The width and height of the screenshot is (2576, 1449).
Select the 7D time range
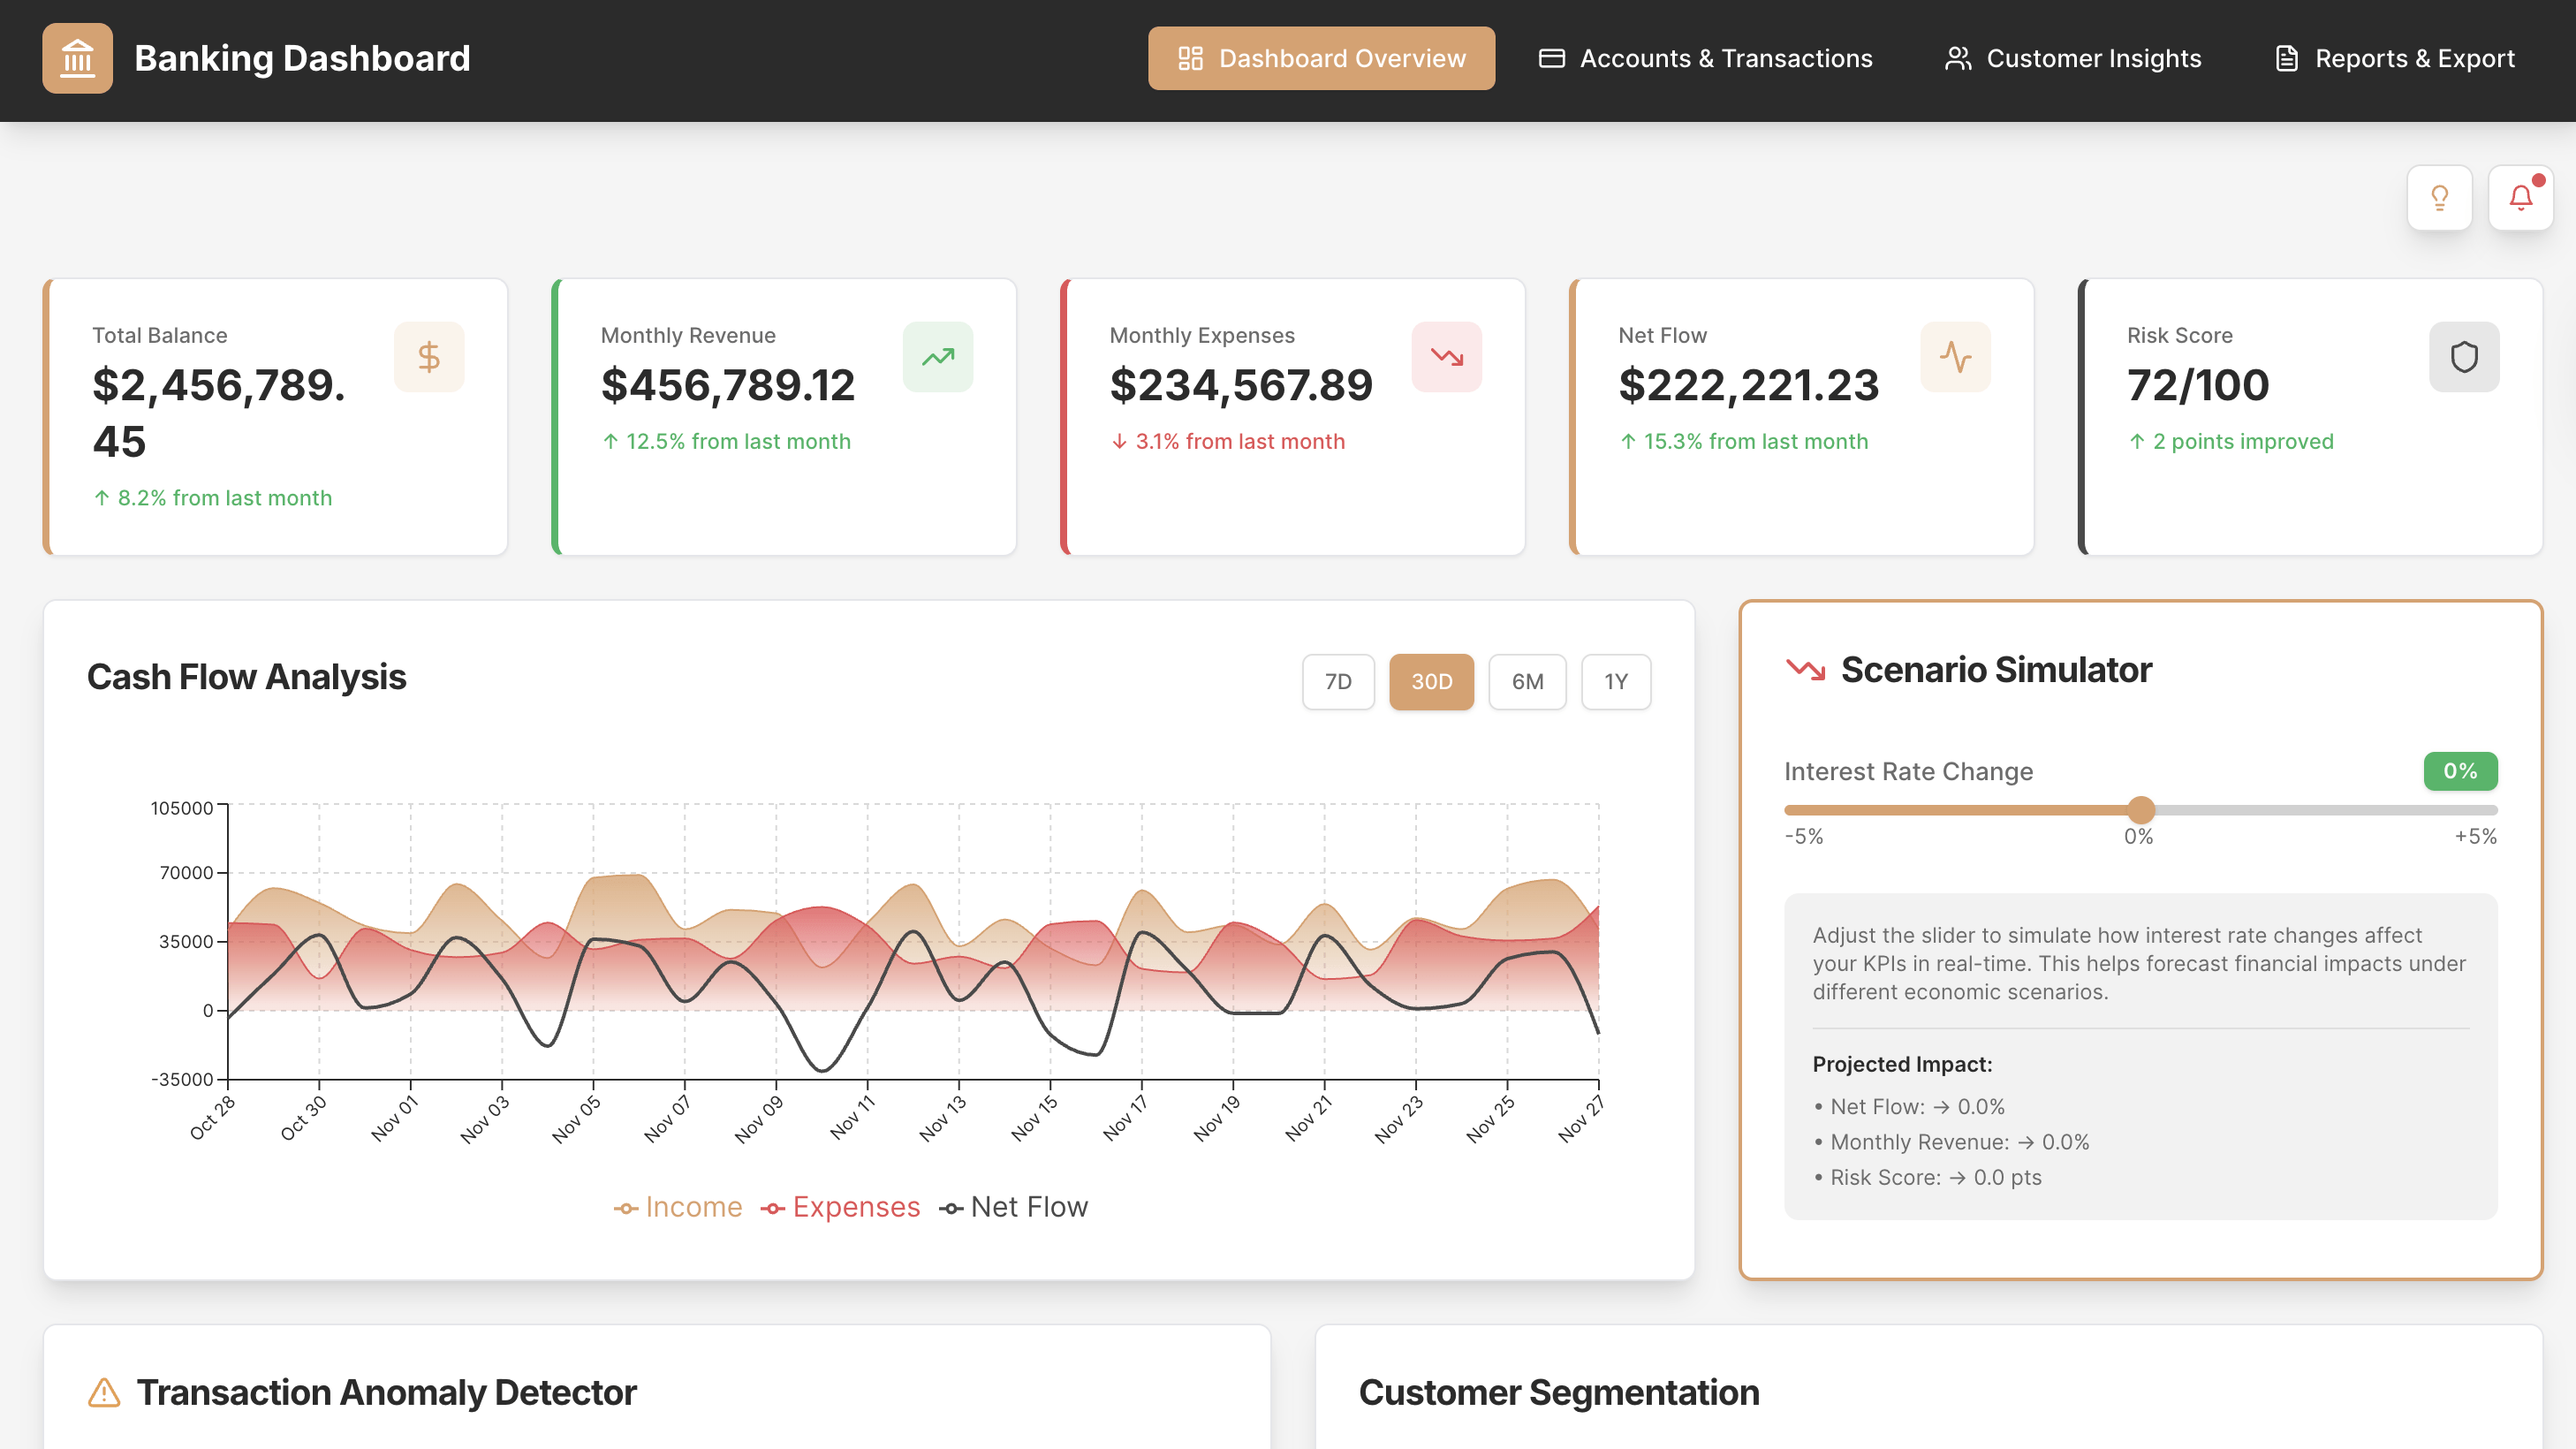(1338, 682)
